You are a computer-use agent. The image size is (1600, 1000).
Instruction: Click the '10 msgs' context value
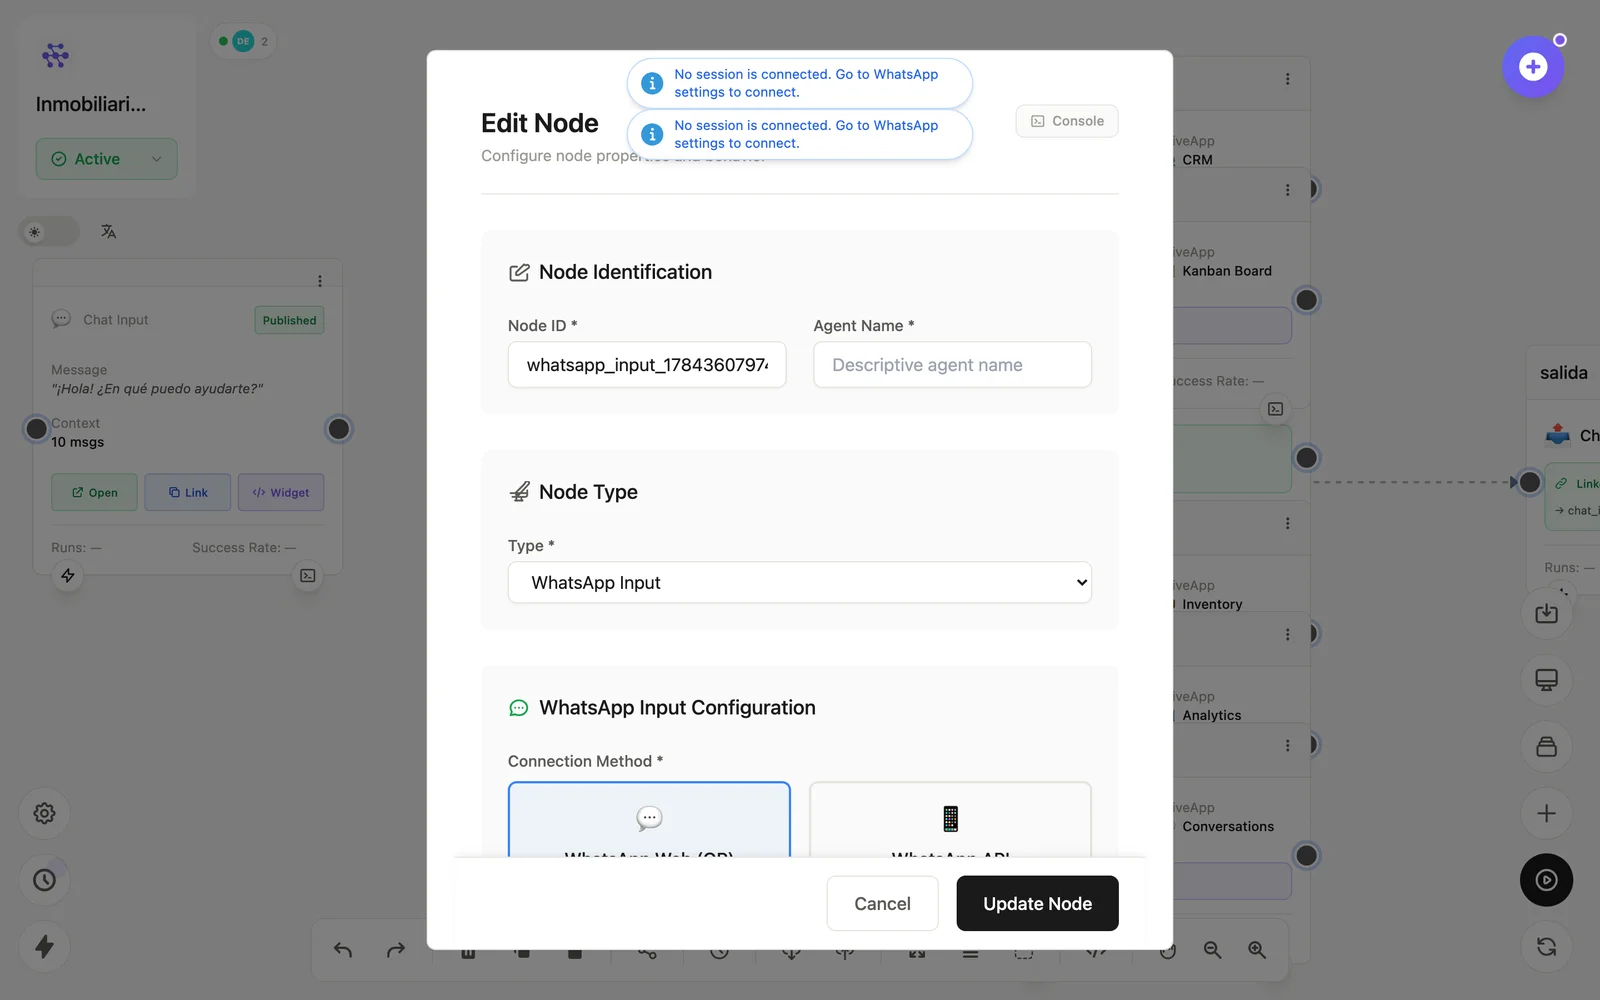pos(78,442)
